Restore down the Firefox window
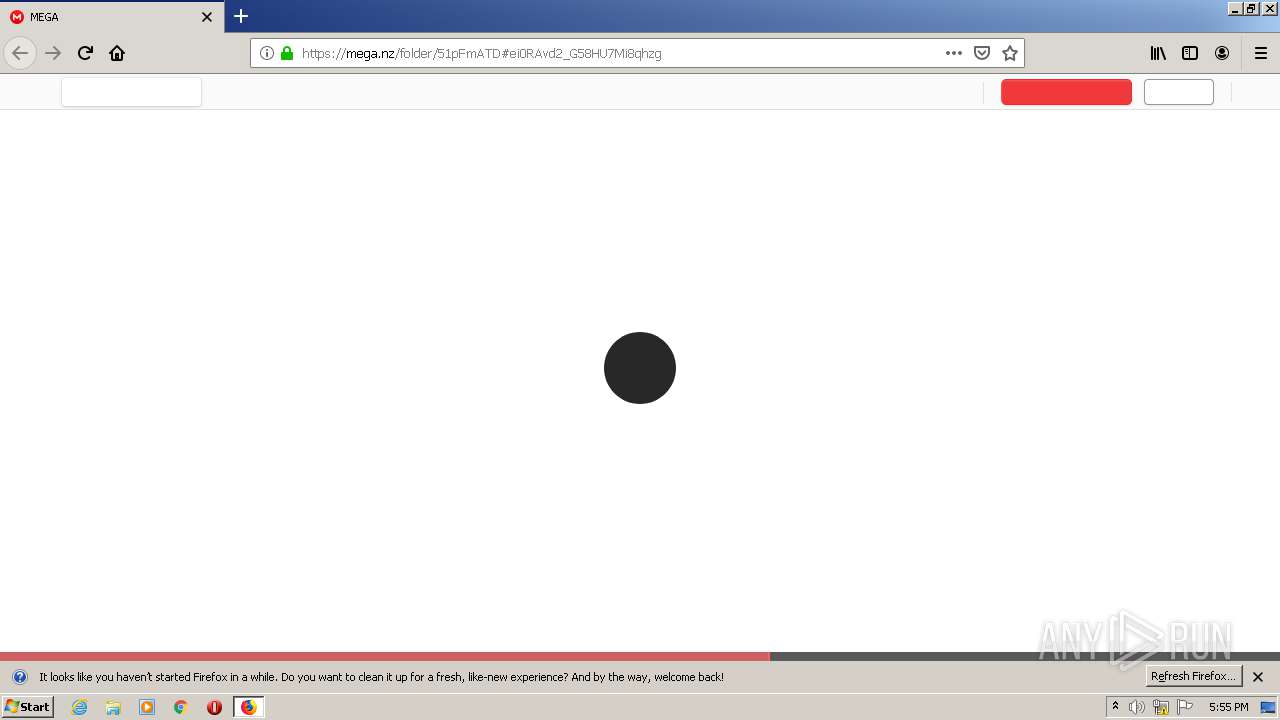This screenshot has height=720, width=1280. pos(1251,9)
